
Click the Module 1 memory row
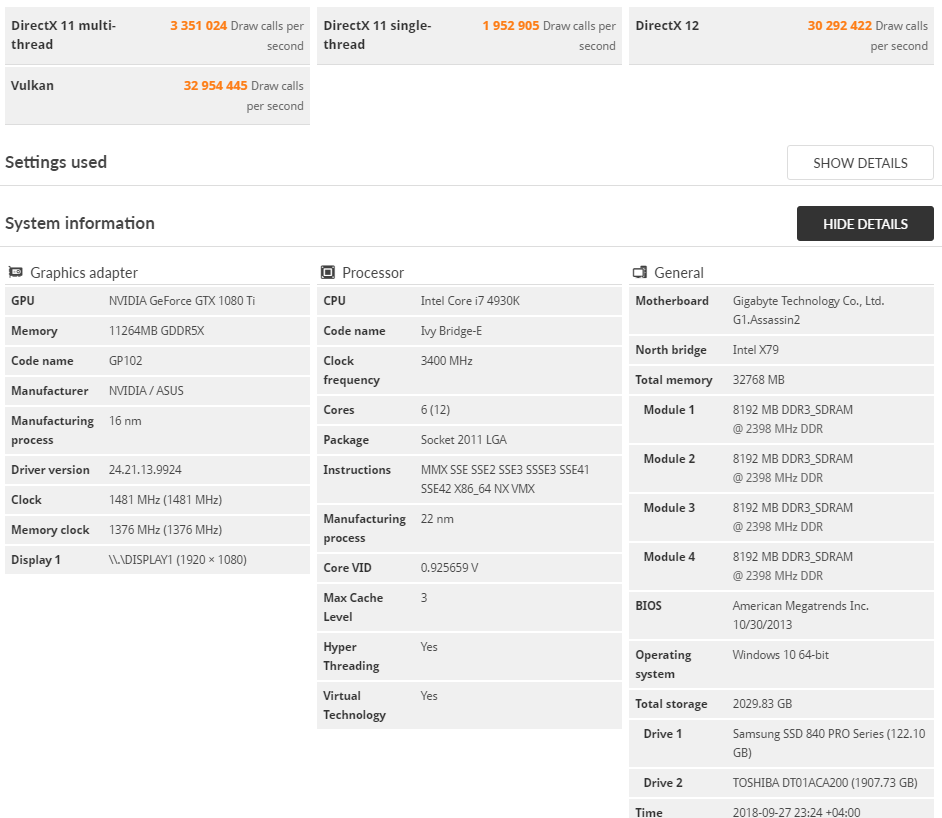coord(781,419)
